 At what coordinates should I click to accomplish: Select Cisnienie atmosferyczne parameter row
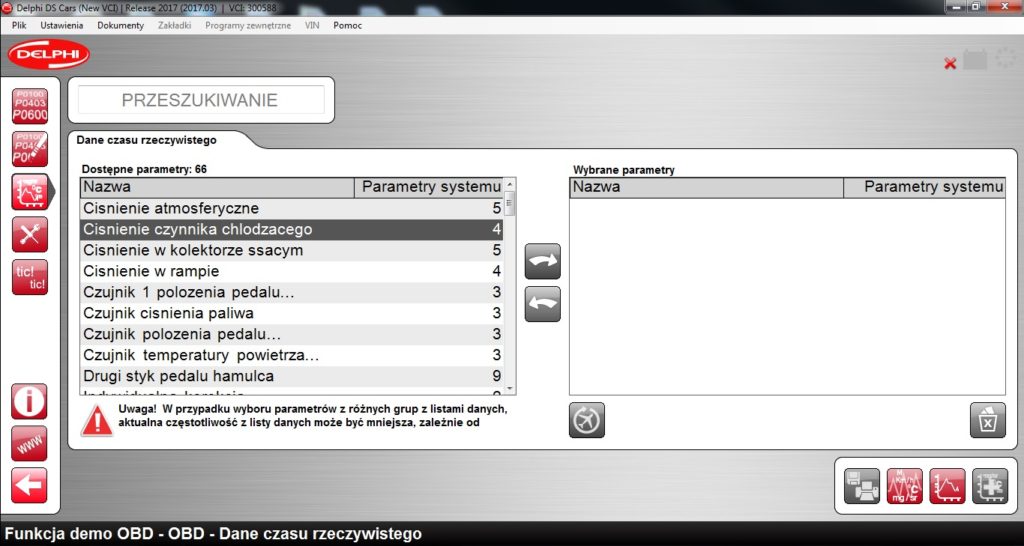click(292, 208)
